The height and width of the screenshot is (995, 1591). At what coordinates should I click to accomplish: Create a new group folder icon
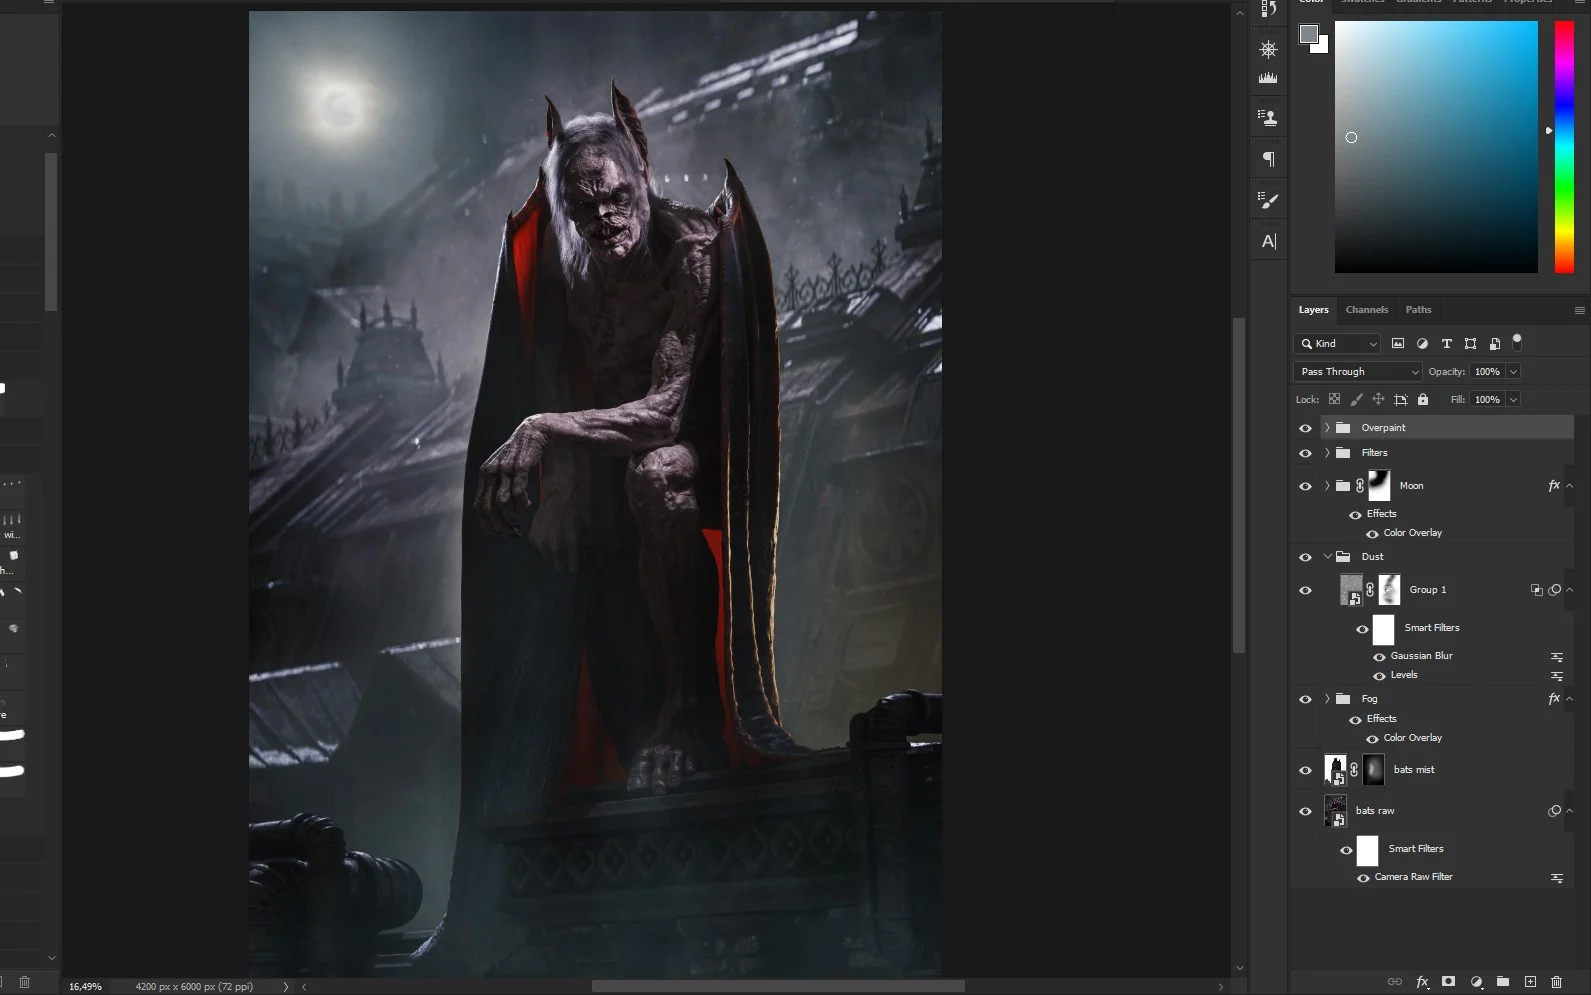[x=1503, y=982]
